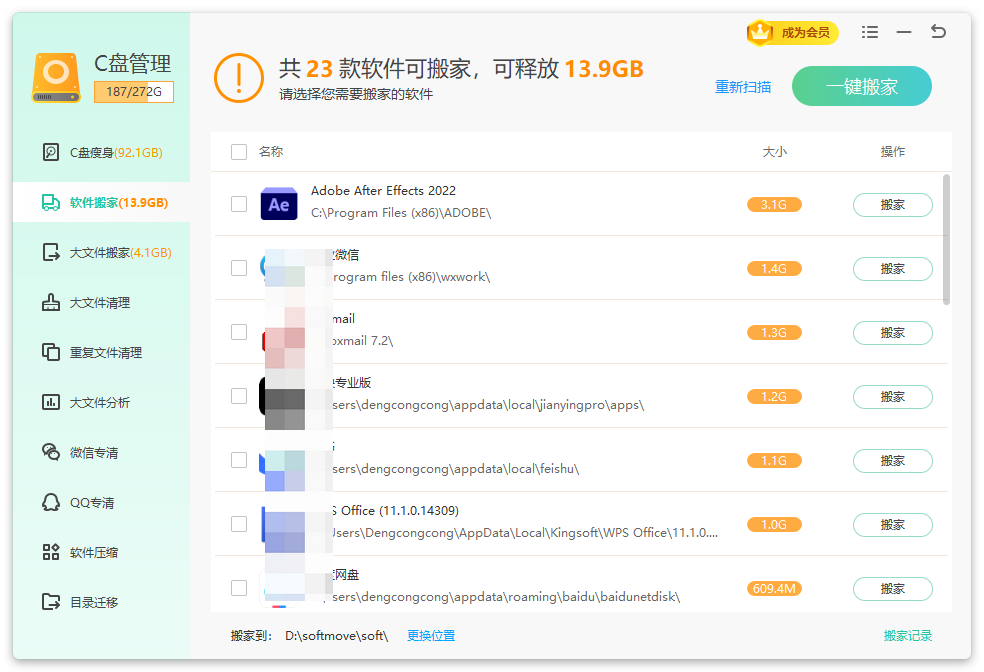
Task: Check the Foxmail 1.3G row checkbox
Action: [238, 332]
